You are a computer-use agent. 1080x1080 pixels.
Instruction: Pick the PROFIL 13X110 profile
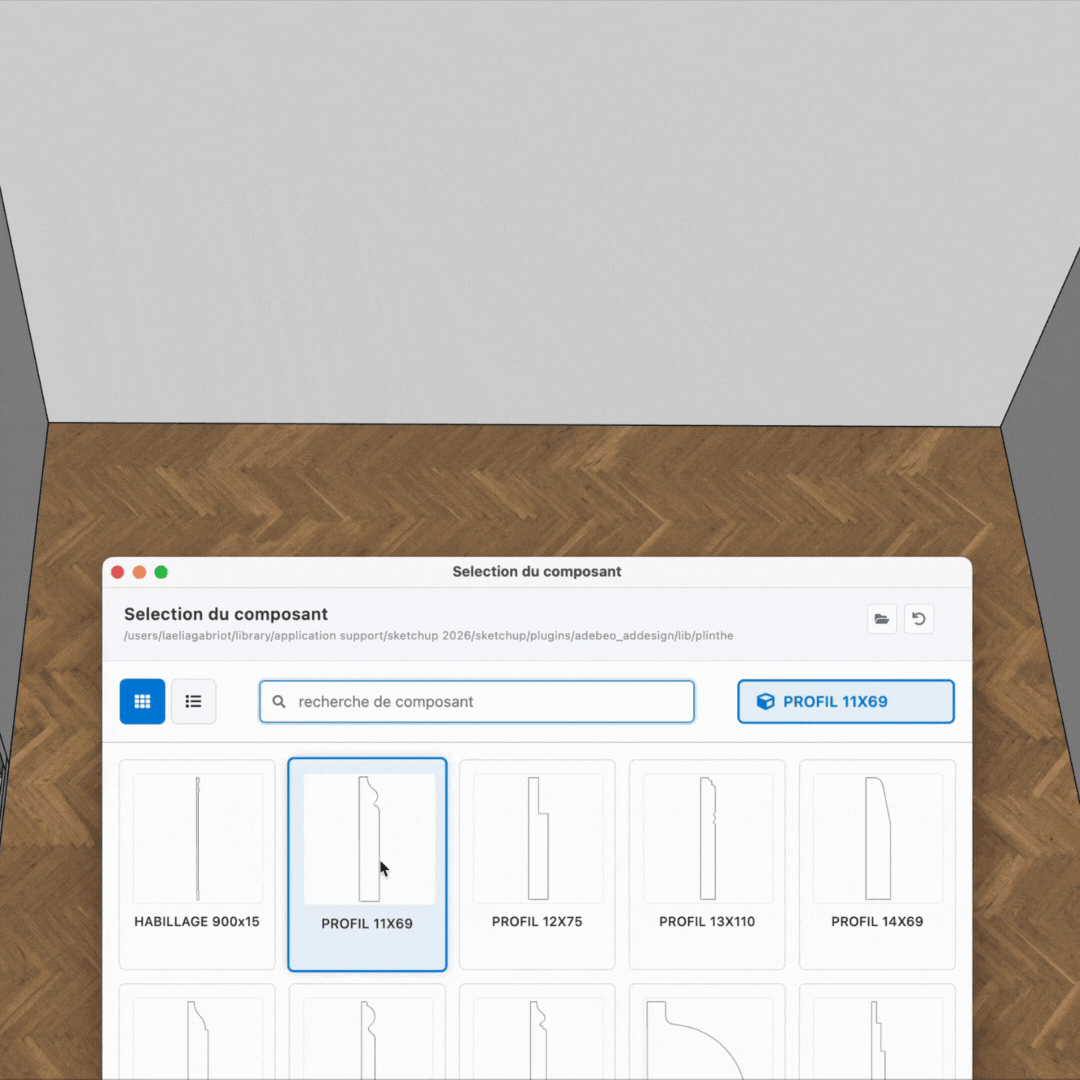pos(707,864)
